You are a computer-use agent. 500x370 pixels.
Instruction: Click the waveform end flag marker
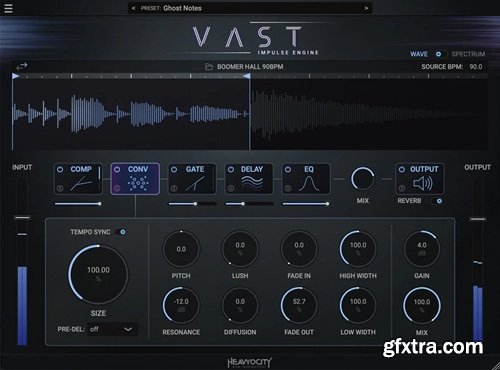(247, 76)
